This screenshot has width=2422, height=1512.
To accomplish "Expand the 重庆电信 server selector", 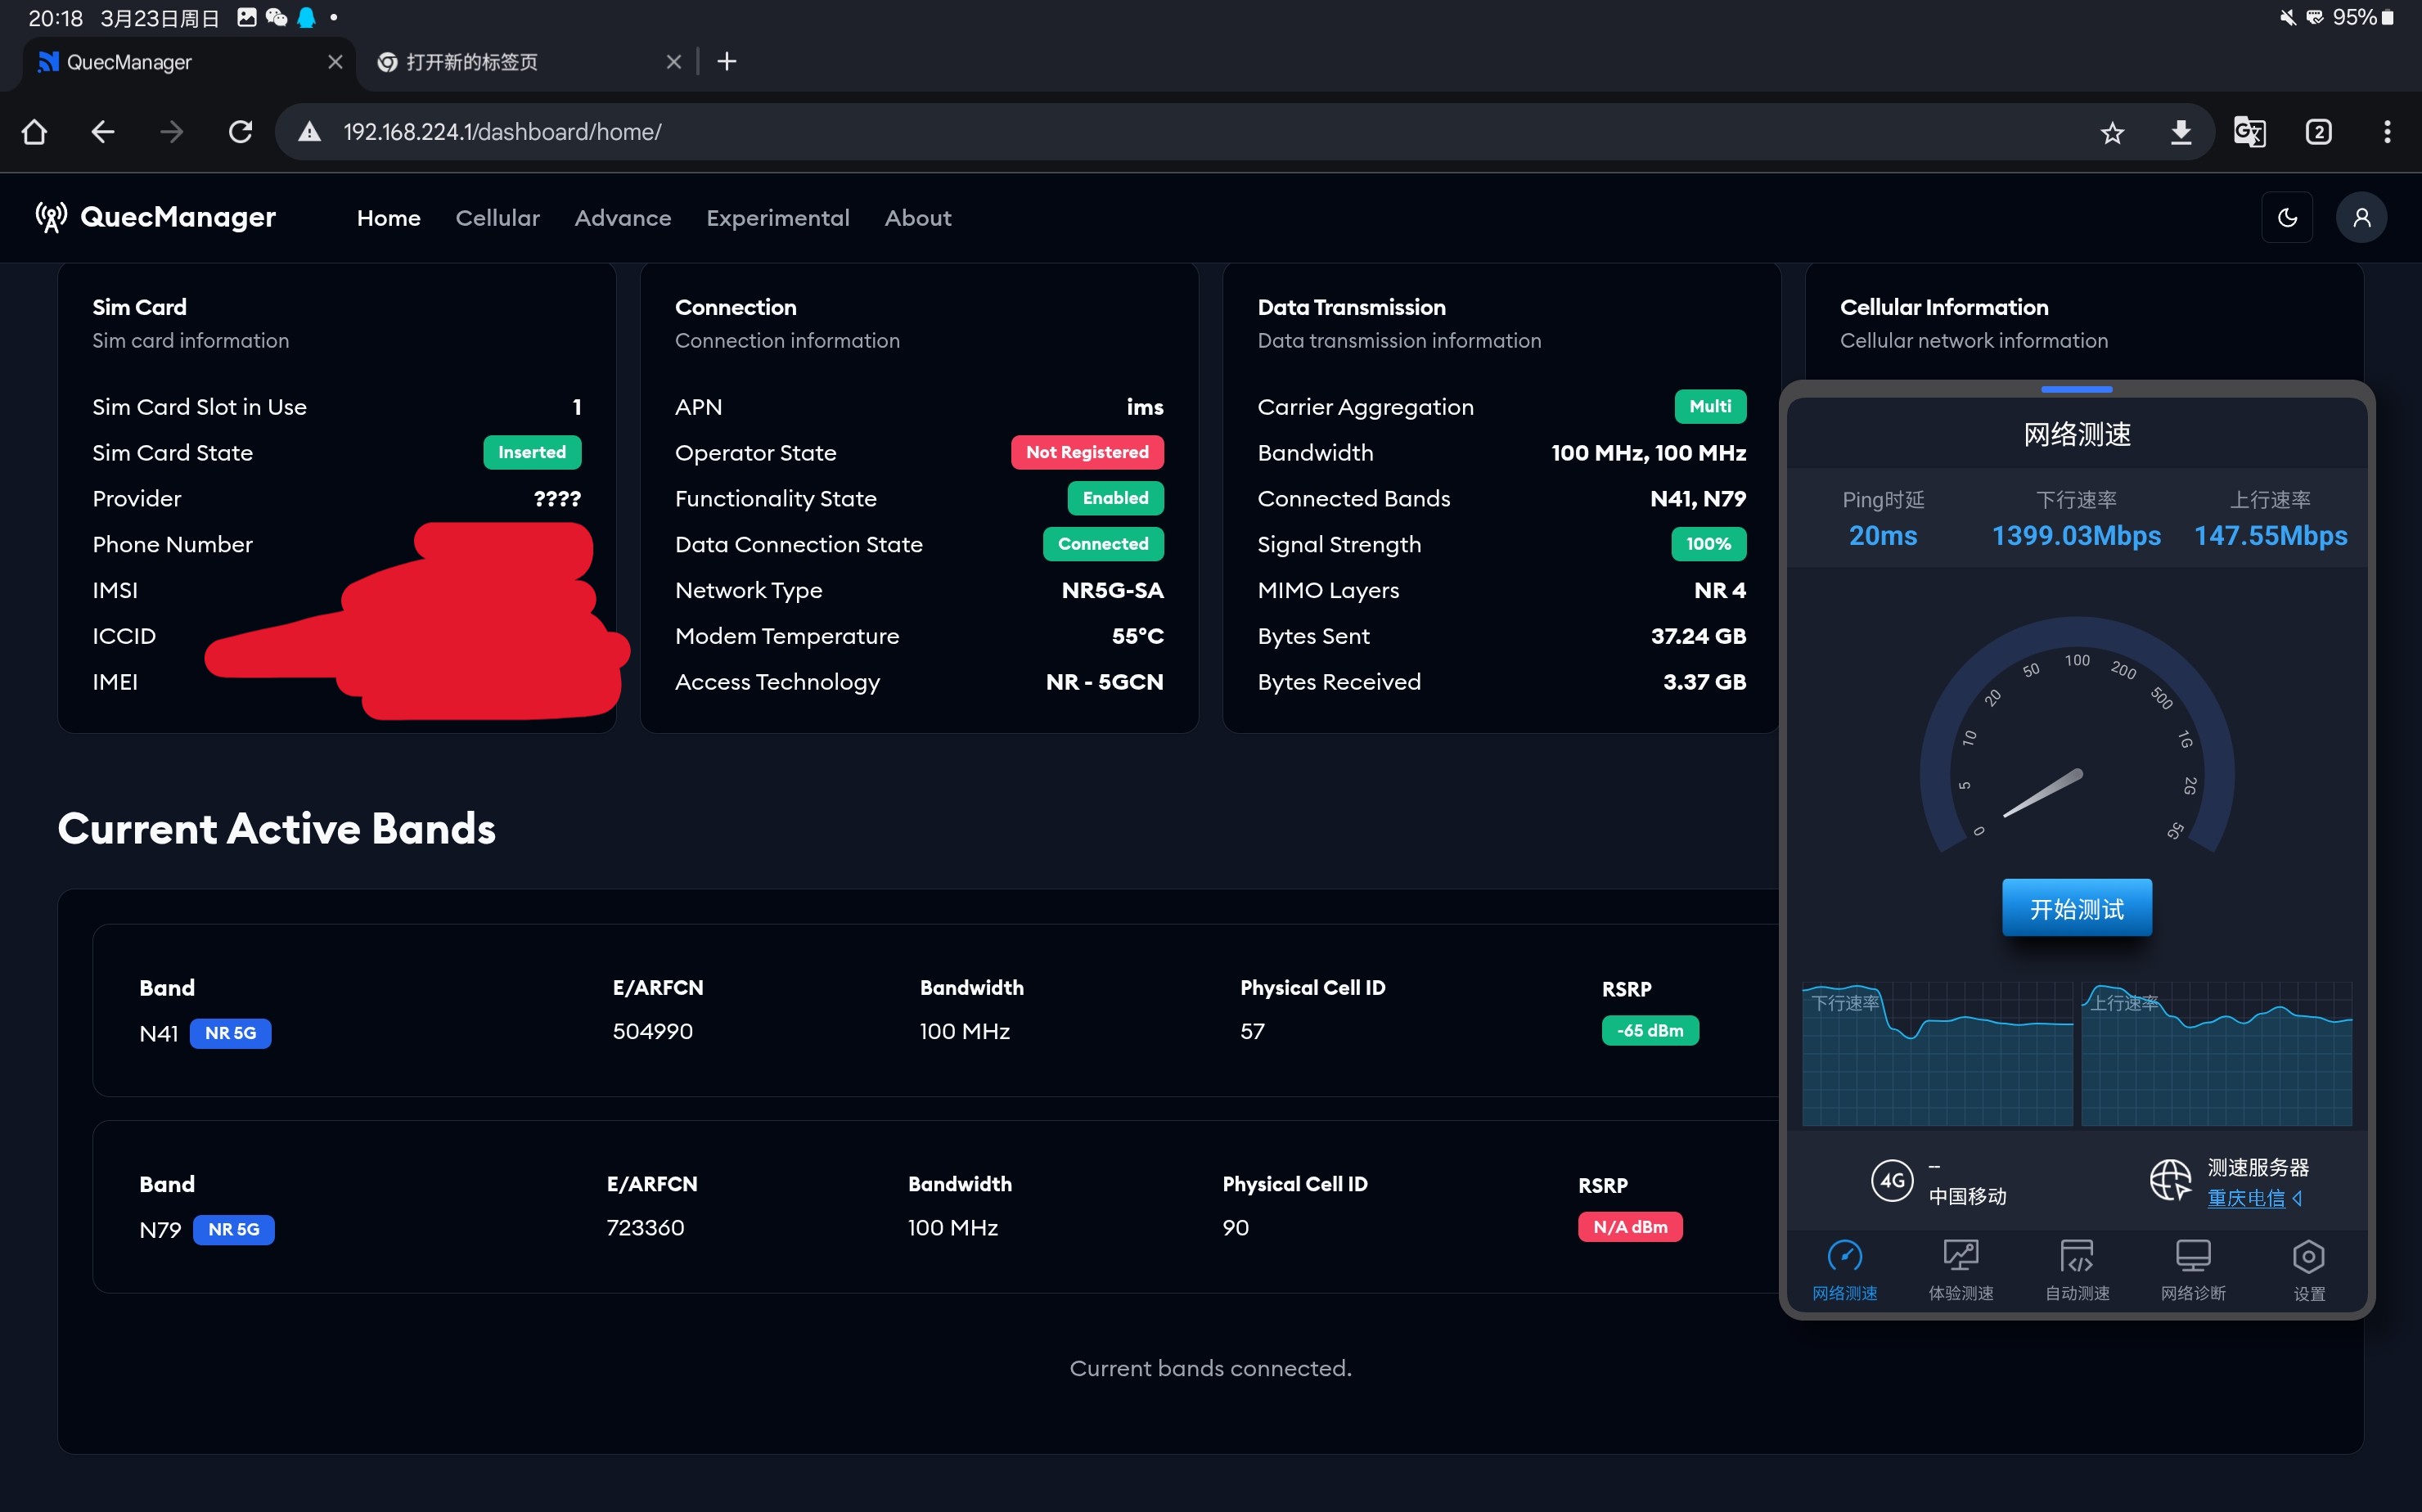I will pos(2255,1198).
